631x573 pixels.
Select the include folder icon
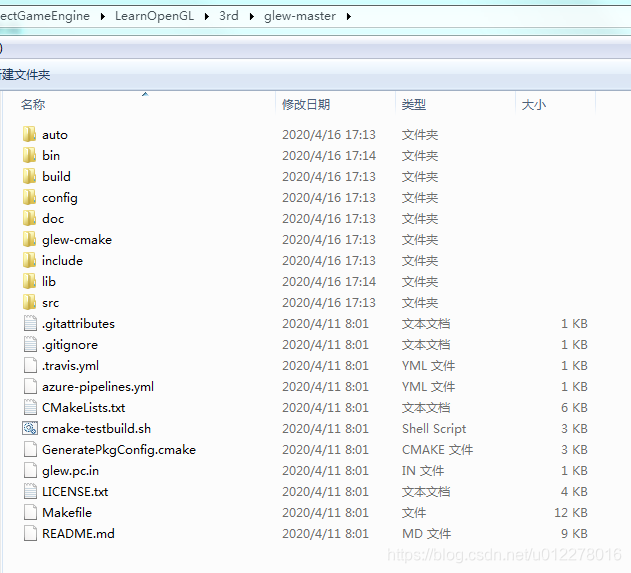[29, 260]
